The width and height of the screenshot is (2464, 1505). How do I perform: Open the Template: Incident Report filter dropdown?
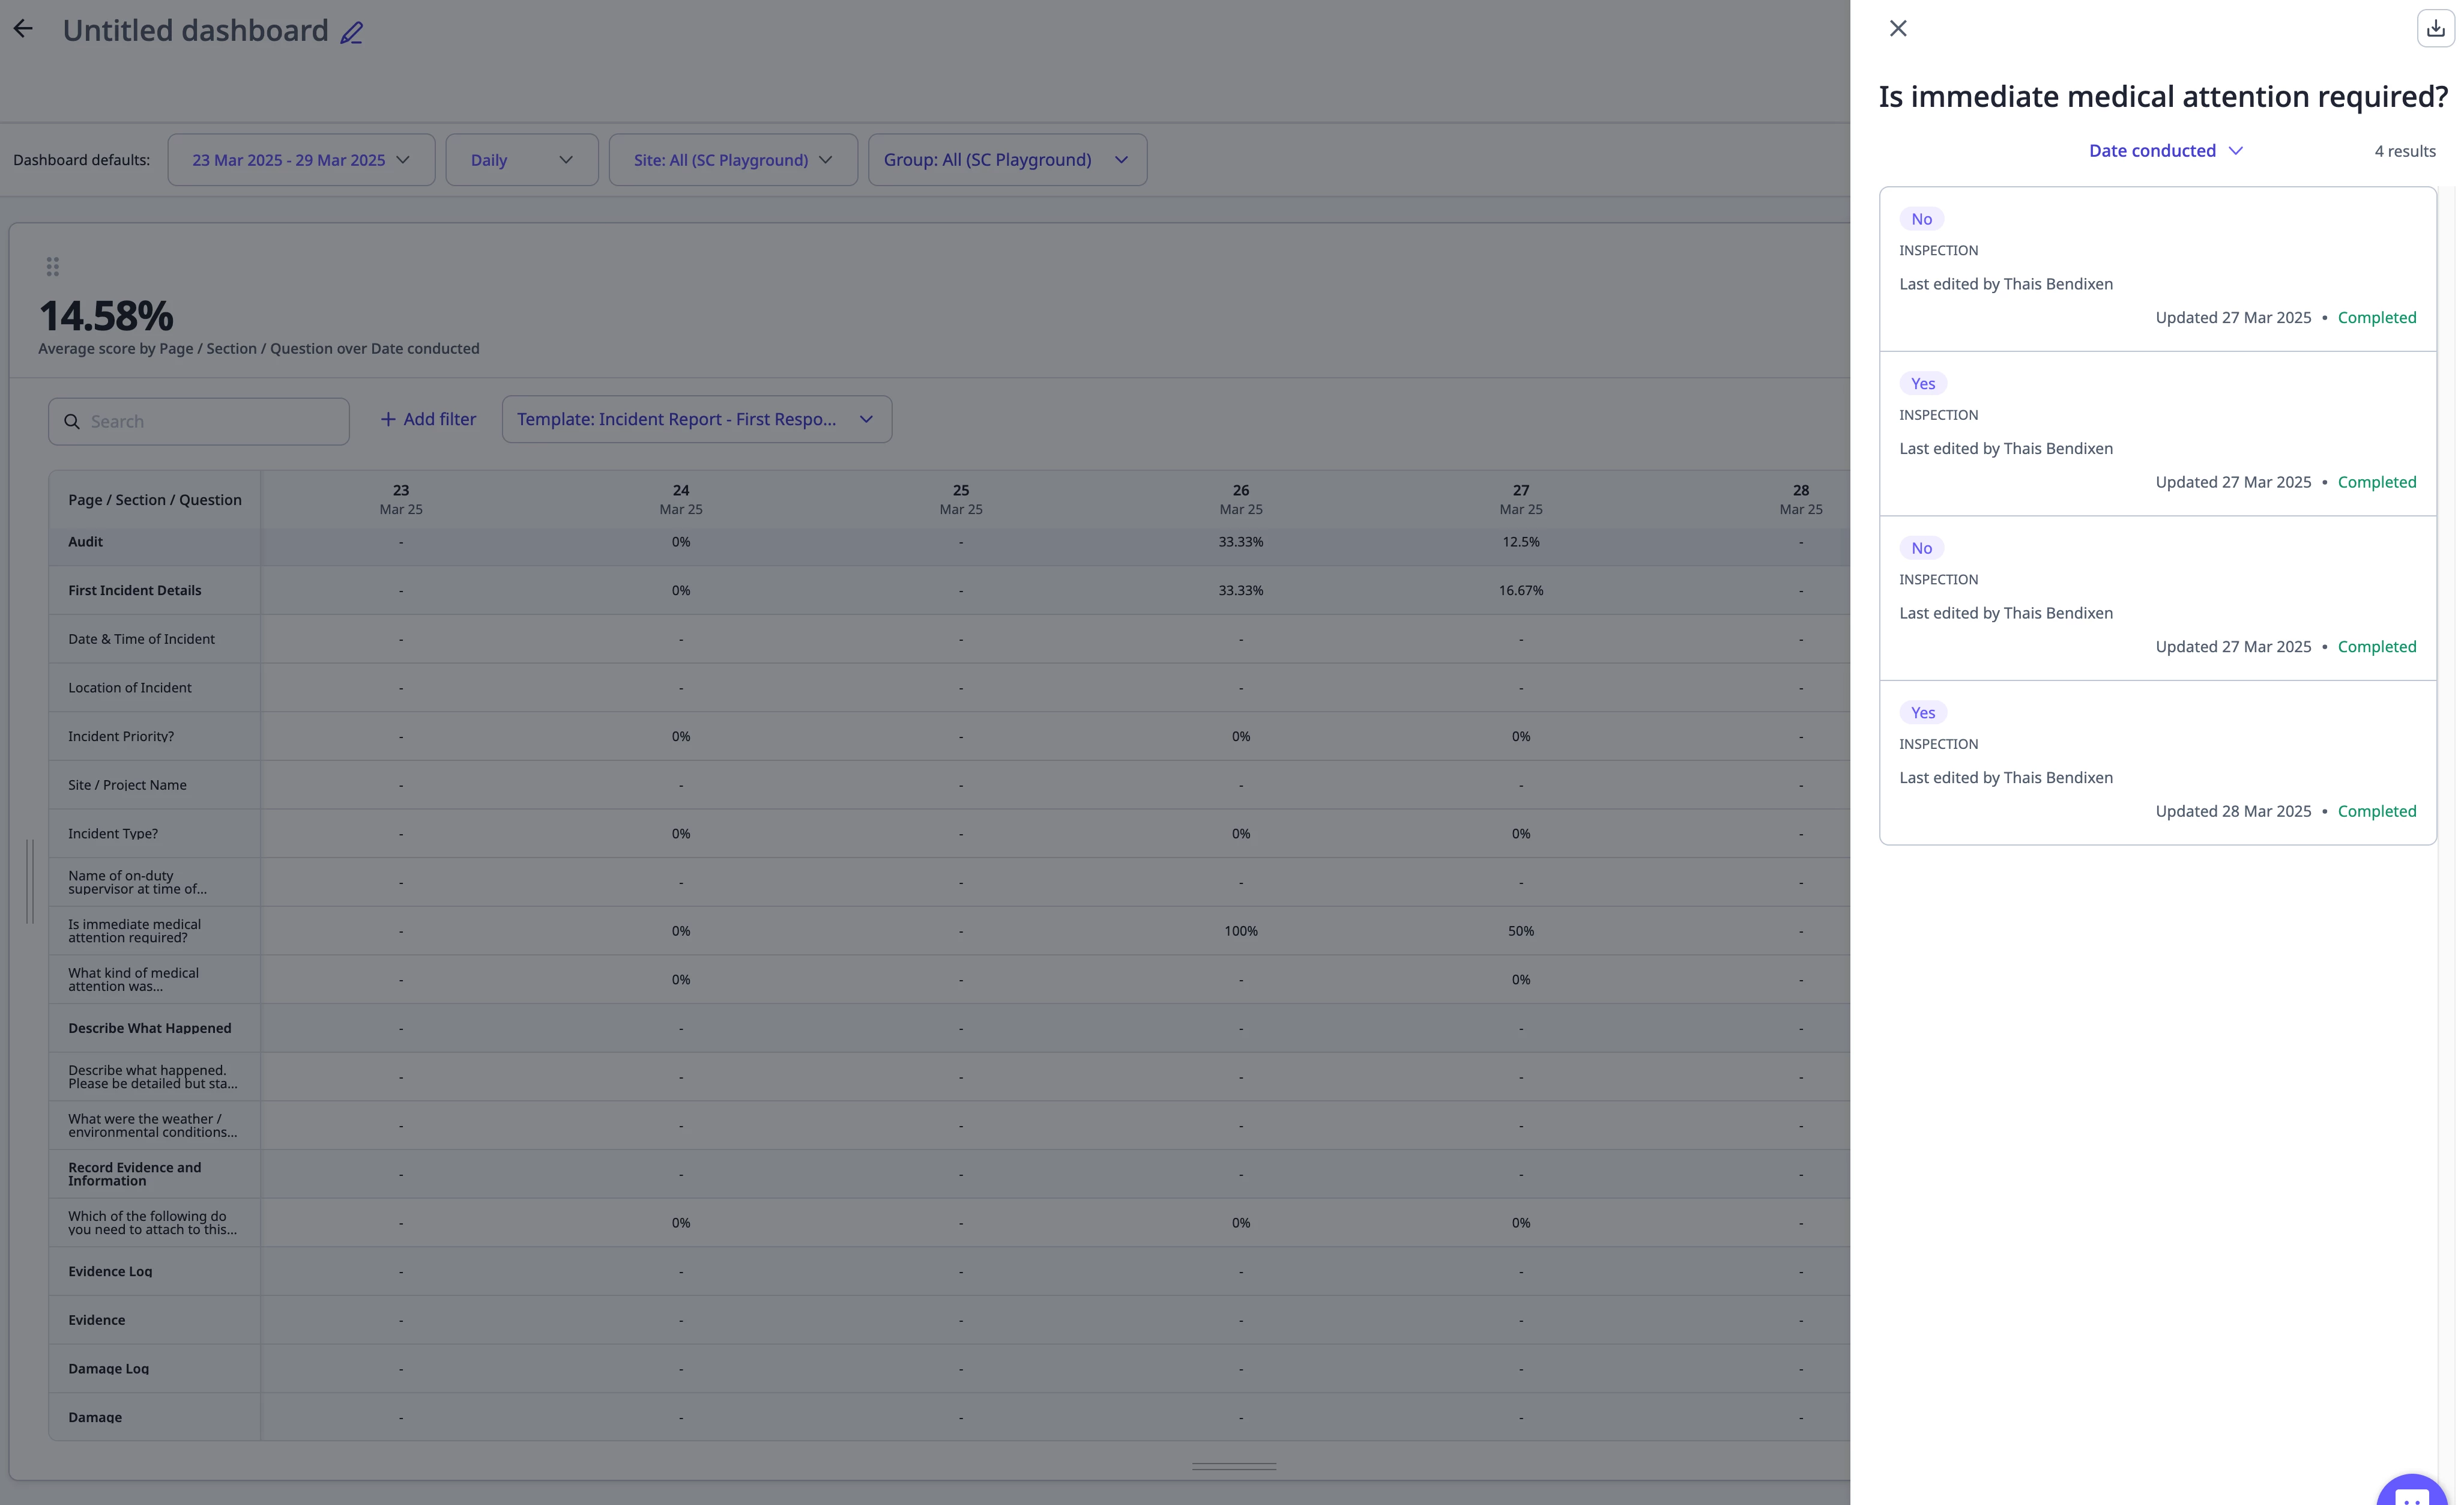tap(696, 419)
